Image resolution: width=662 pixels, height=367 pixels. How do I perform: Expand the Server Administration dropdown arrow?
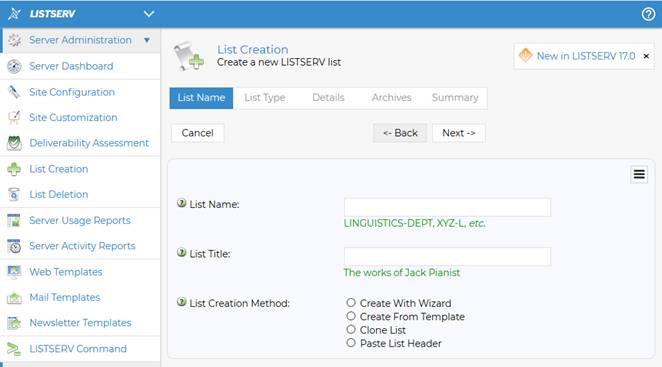pos(147,40)
